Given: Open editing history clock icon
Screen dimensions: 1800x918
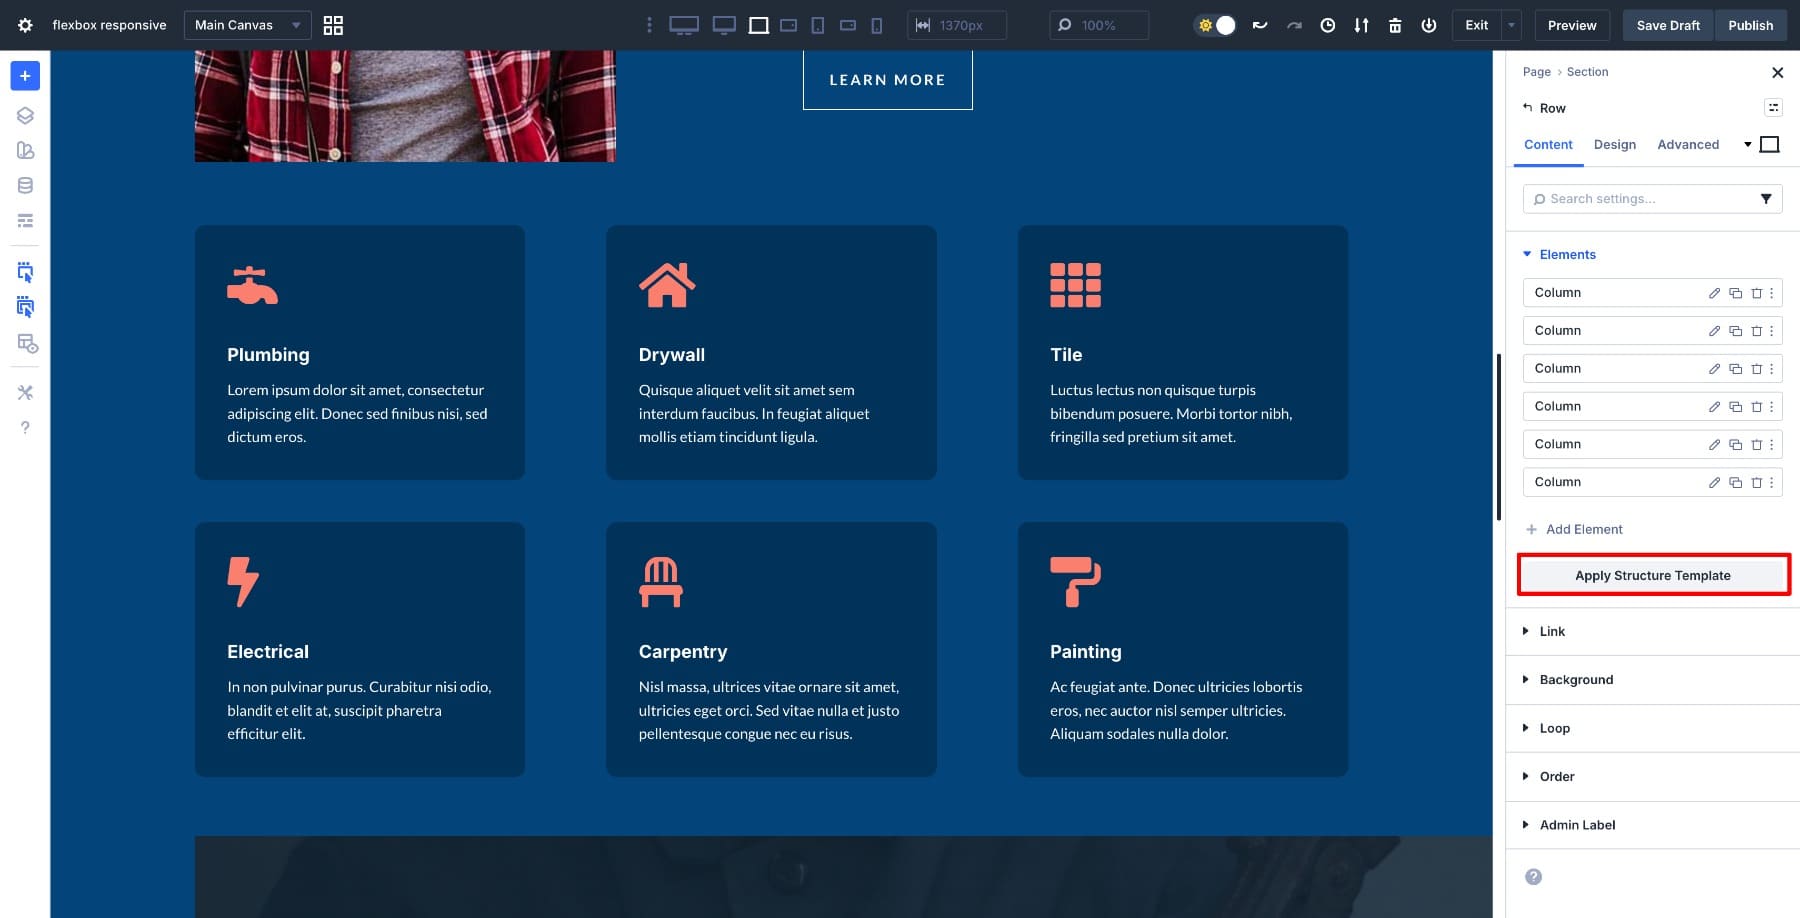Looking at the screenshot, I should pyautogui.click(x=1327, y=25).
